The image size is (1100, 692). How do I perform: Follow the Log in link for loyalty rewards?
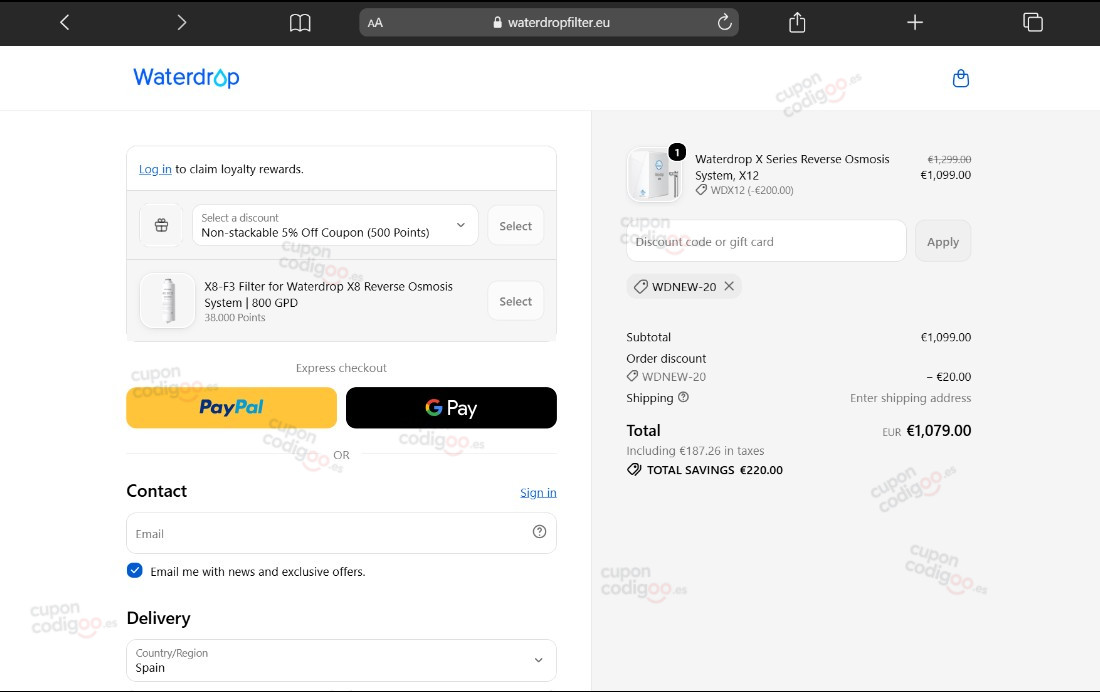pos(155,169)
